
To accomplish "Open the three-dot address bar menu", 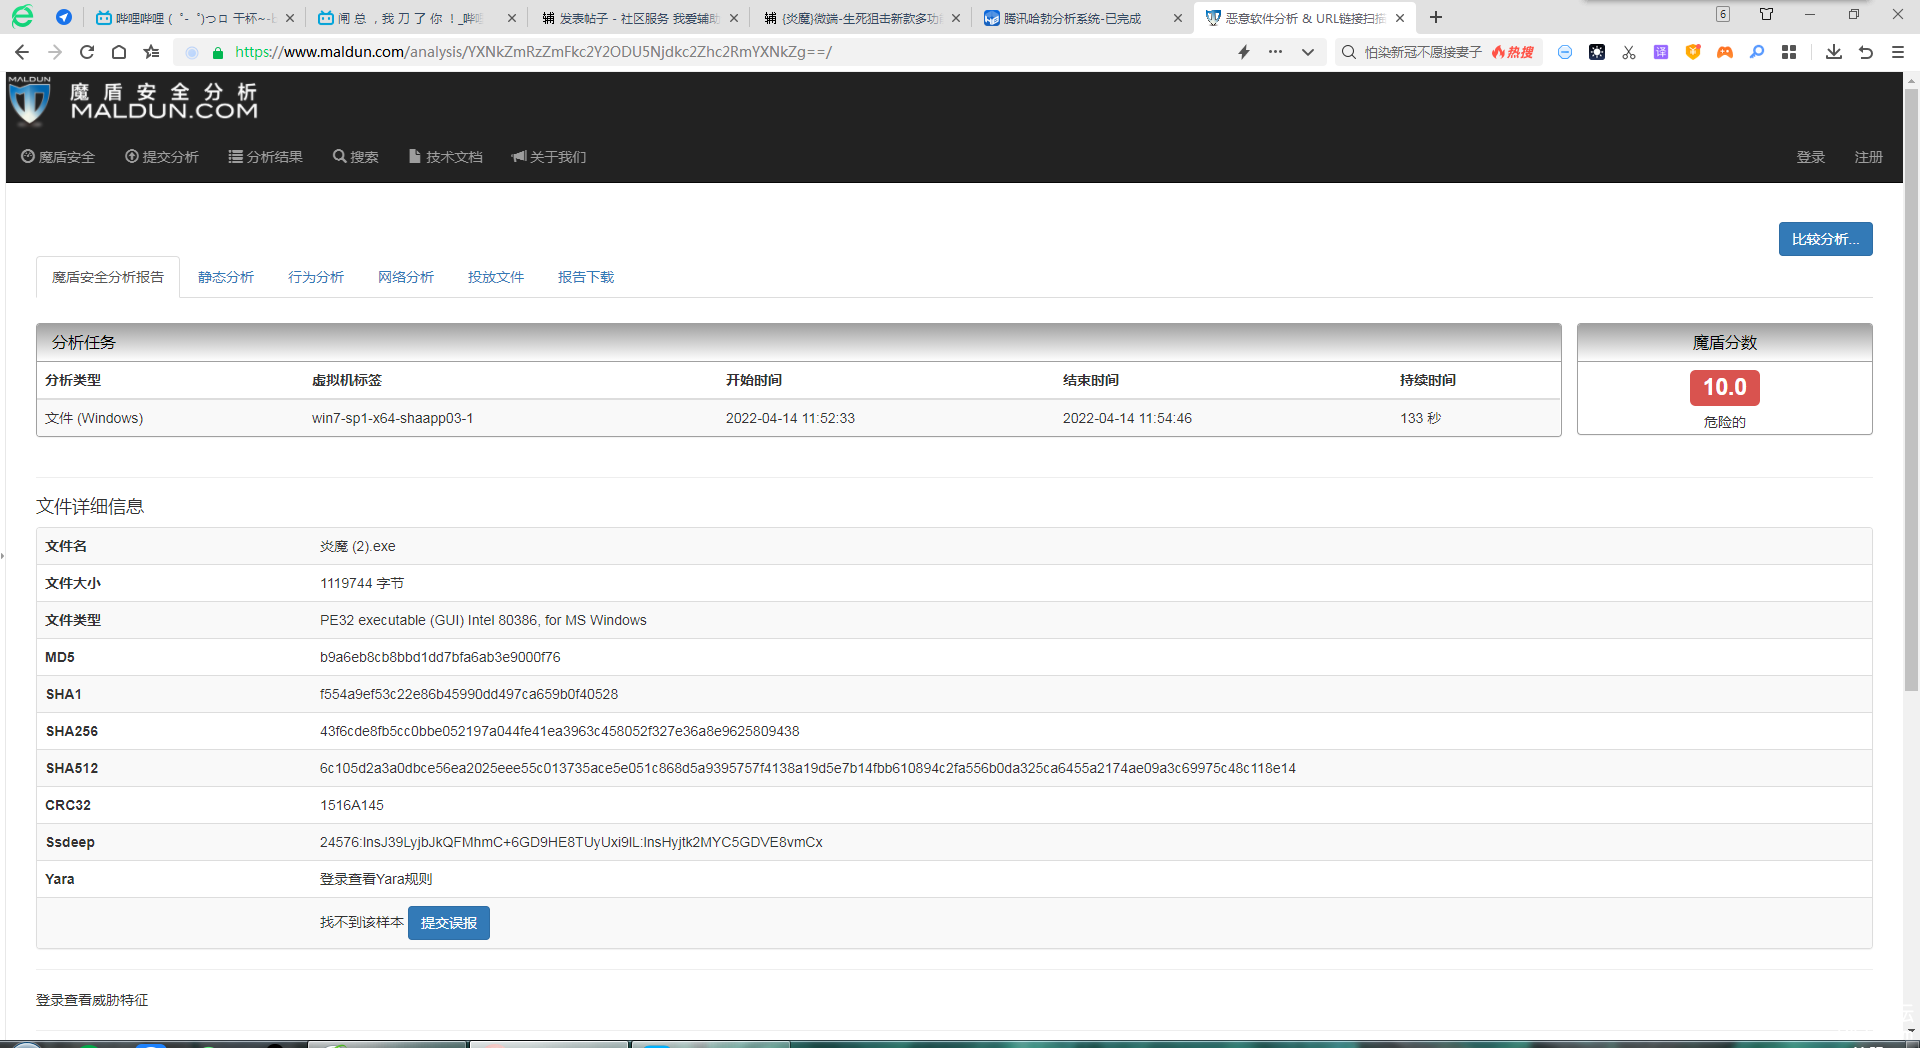I will point(1275,52).
